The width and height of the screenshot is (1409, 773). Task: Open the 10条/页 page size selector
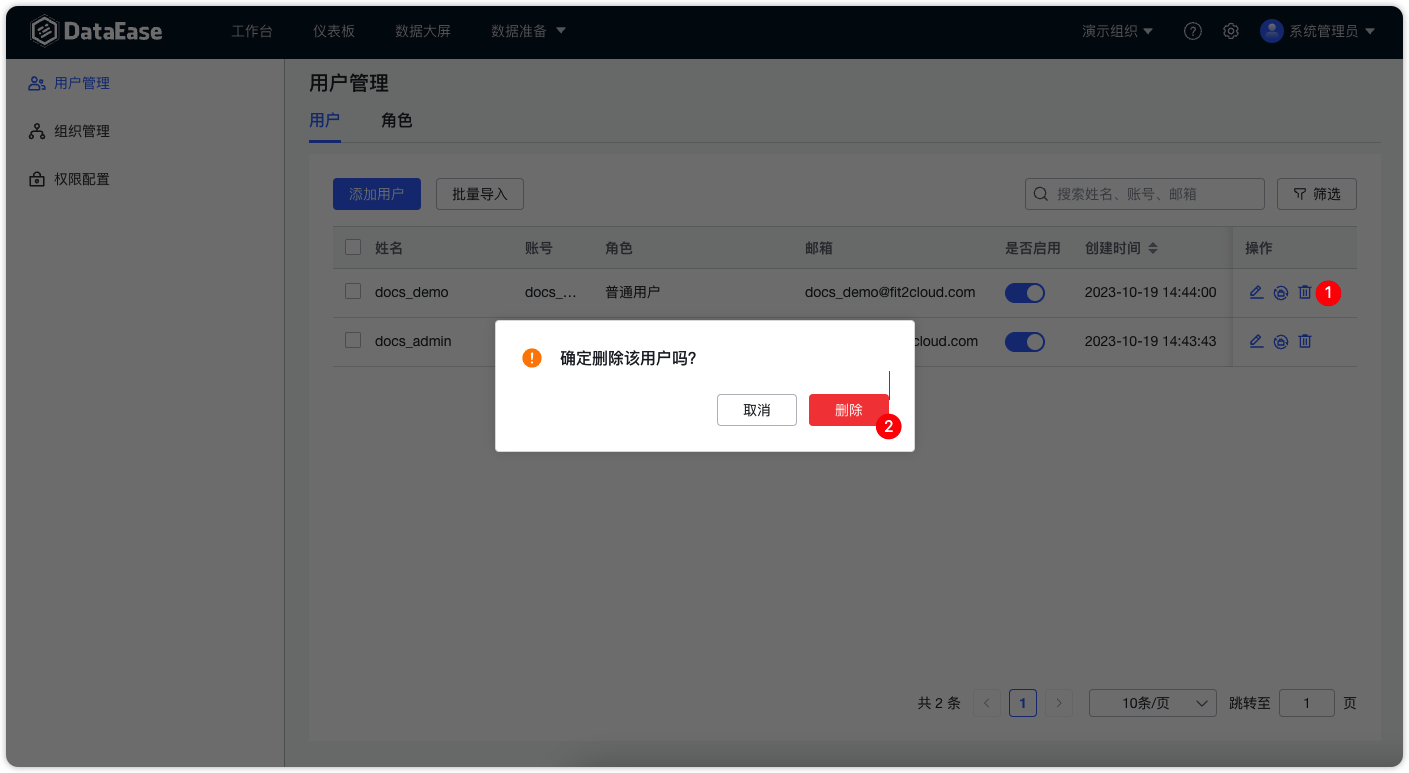(1152, 702)
